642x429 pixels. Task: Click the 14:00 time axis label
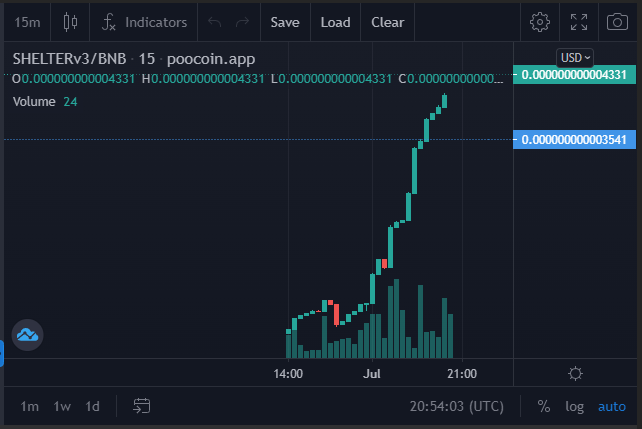[x=288, y=374]
